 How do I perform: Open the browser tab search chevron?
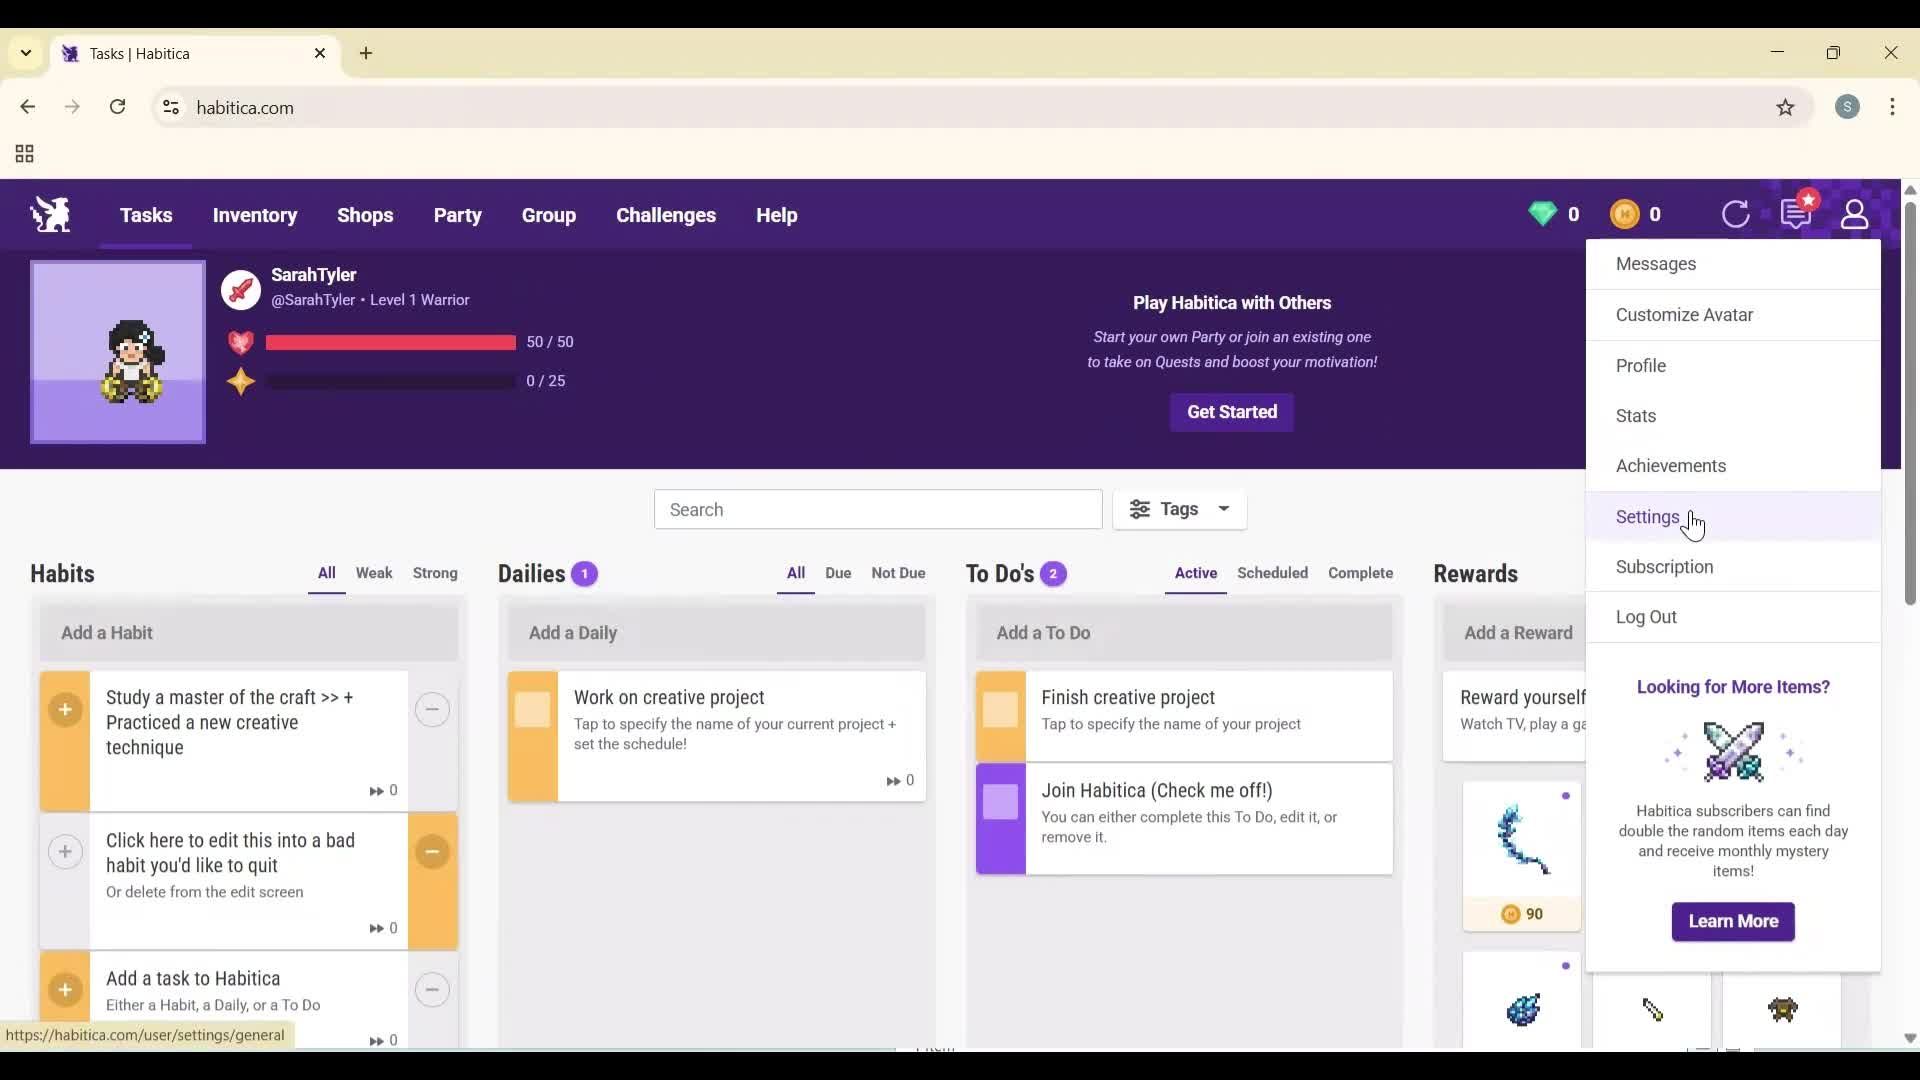[x=25, y=53]
